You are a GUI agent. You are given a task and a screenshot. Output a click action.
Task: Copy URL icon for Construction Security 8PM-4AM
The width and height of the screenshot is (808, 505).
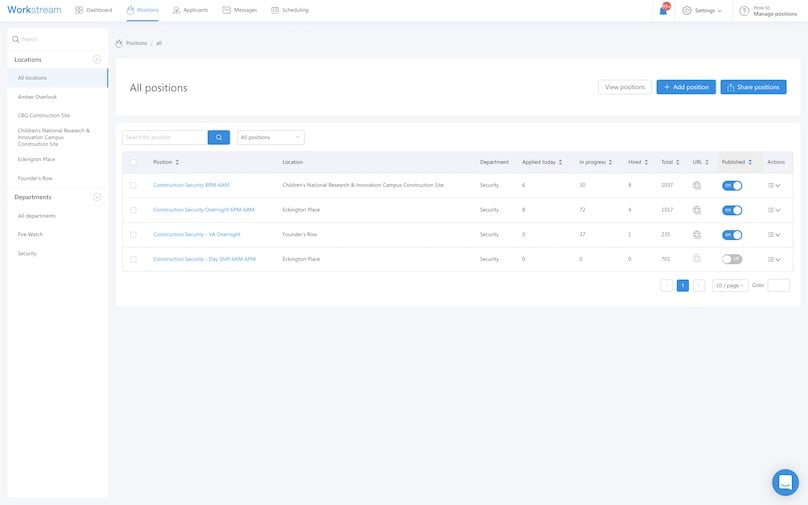click(697, 185)
